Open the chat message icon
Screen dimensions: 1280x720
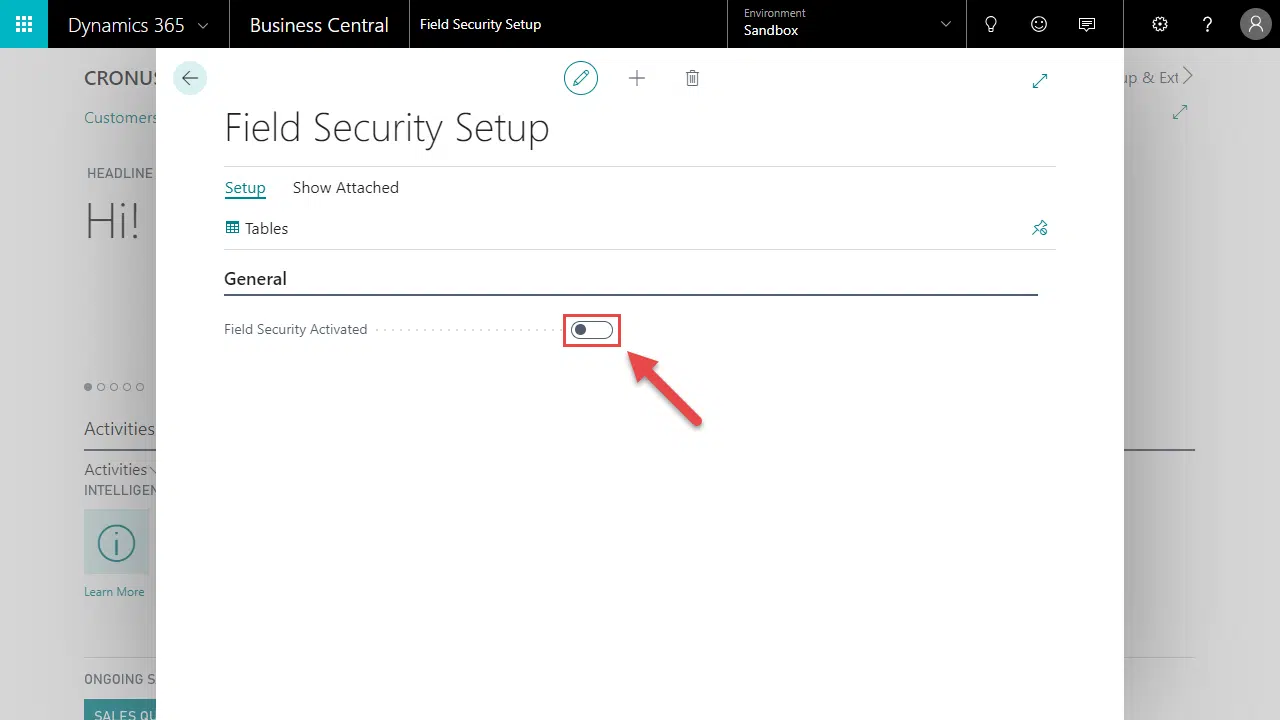click(x=1087, y=24)
